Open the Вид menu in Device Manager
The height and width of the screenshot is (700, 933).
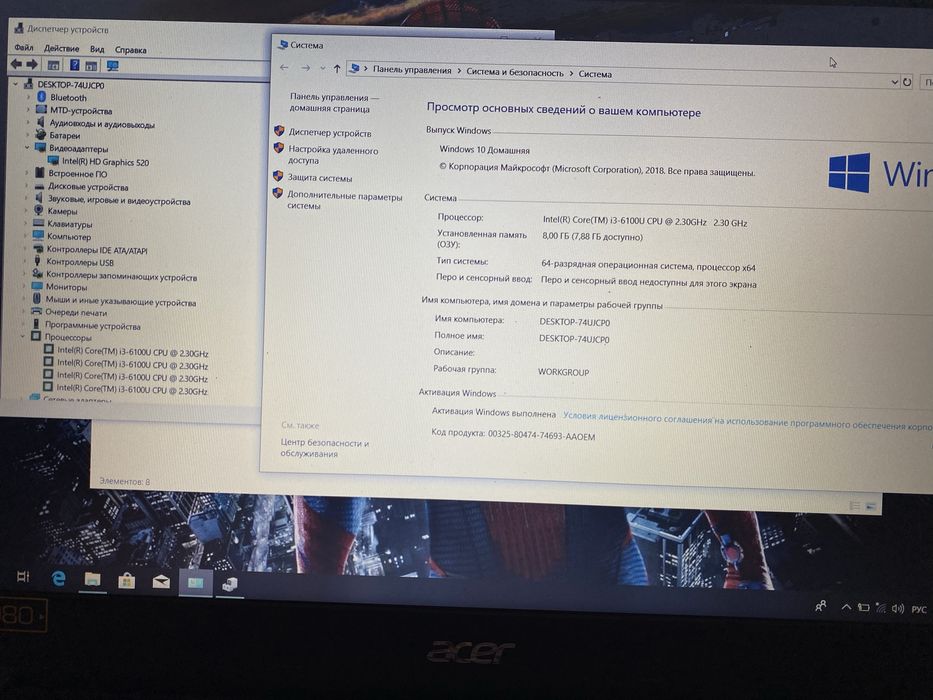[97, 49]
